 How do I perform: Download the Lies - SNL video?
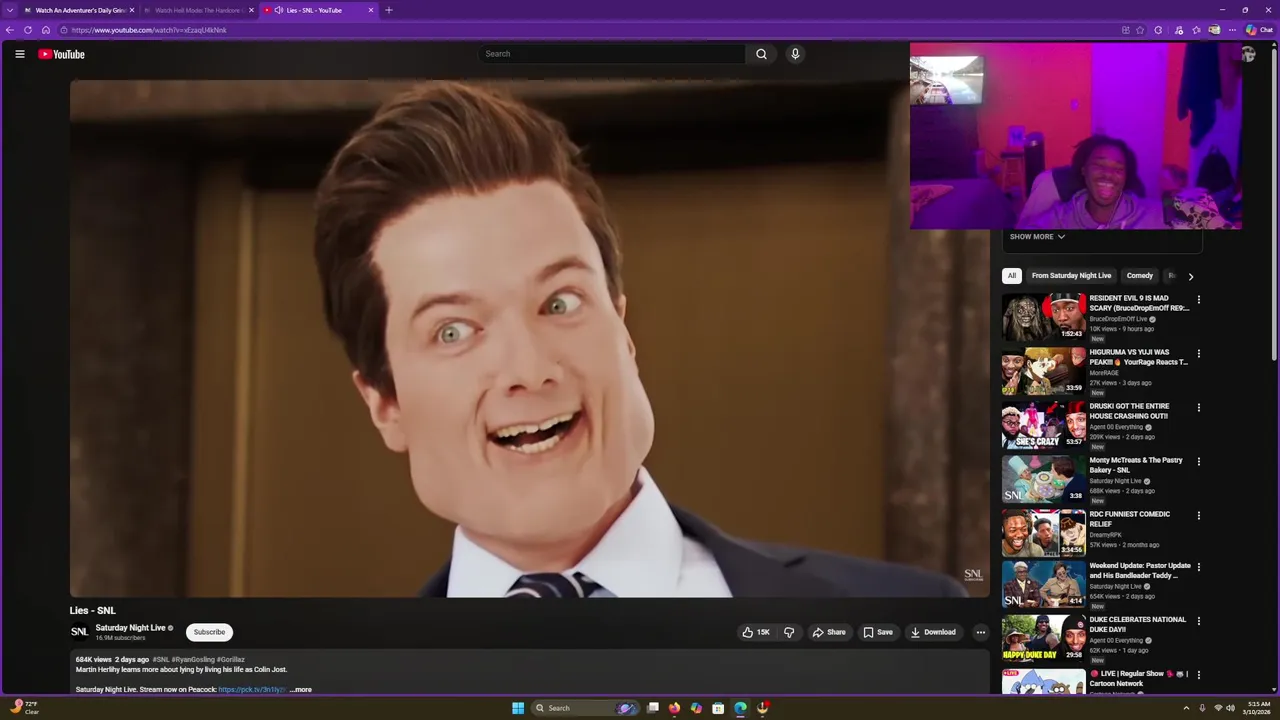[x=933, y=632]
